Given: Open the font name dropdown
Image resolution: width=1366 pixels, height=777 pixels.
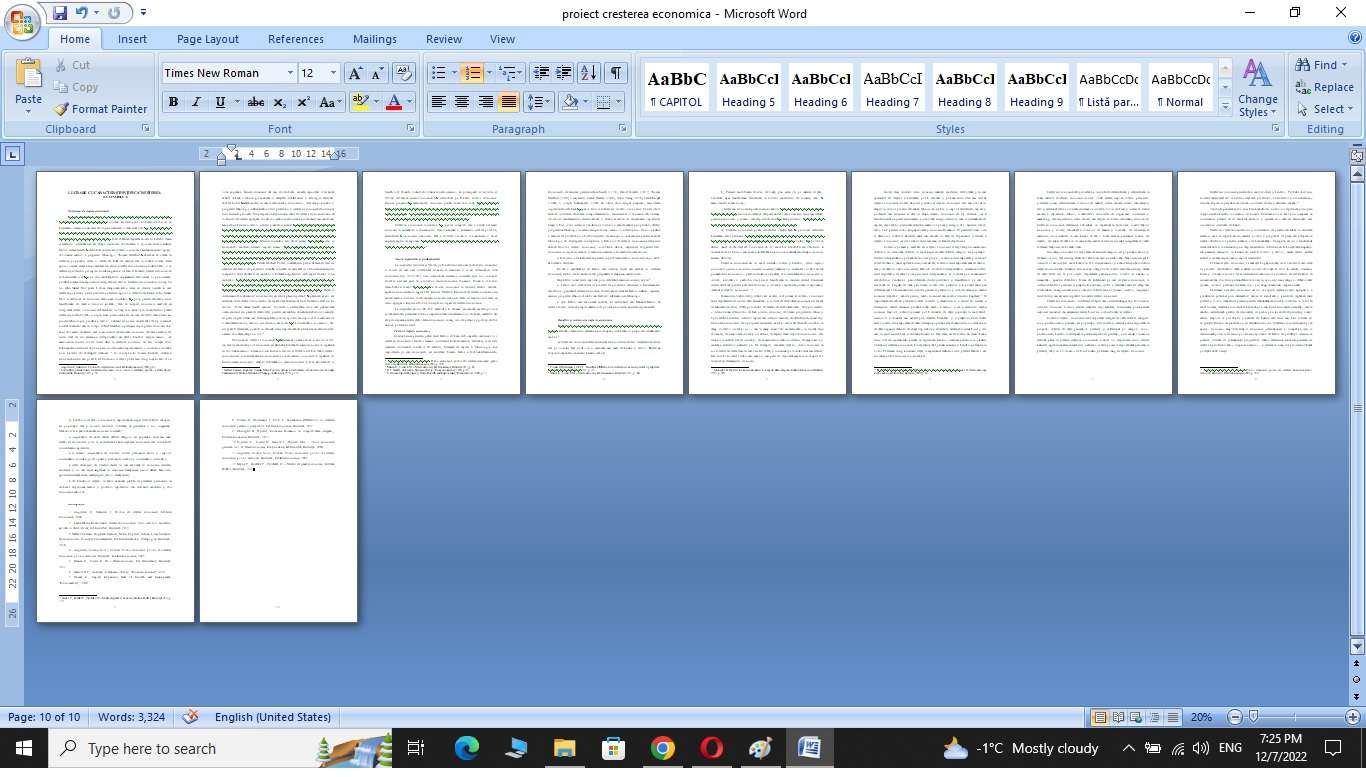Looking at the screenshot, I should (x=290, y=73).
